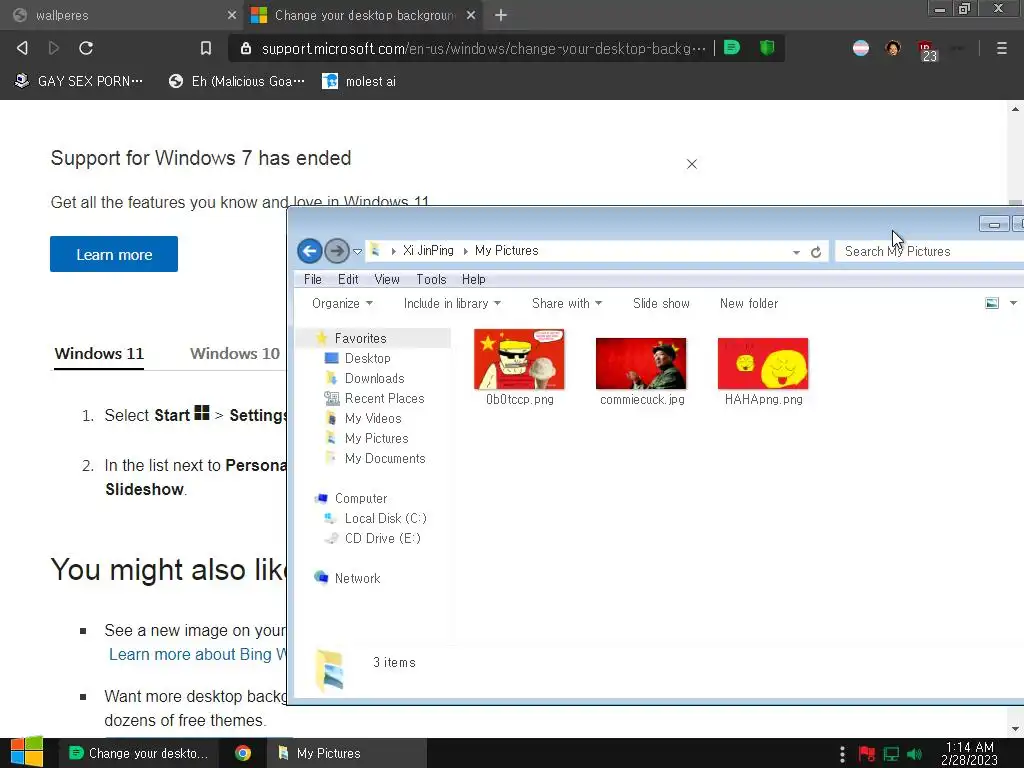Viewport: 1024px width, 768px height.
Task: Open the browser hamburger menu
Action: [x=1001, y=48]
